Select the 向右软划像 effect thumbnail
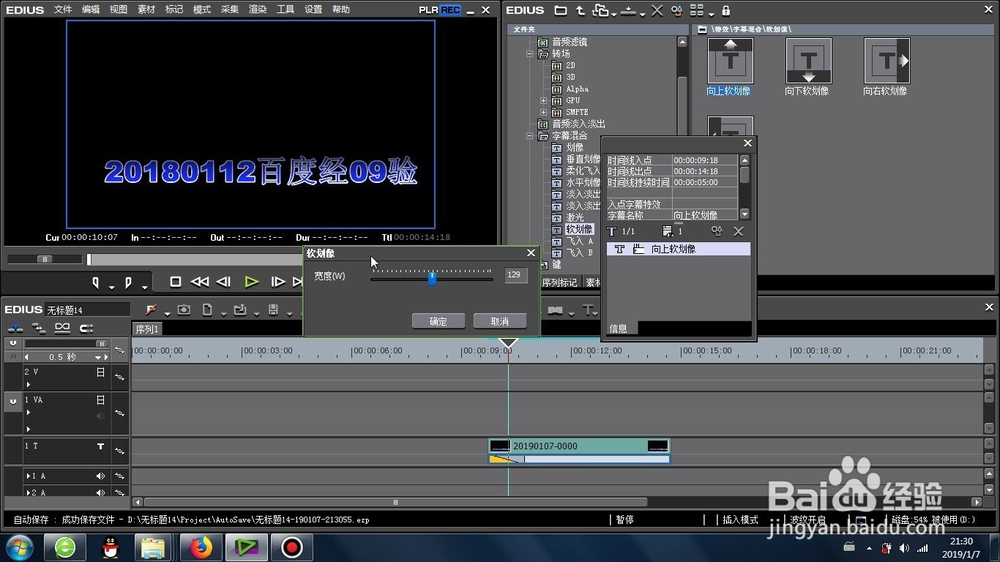 (x=886, y=61)
